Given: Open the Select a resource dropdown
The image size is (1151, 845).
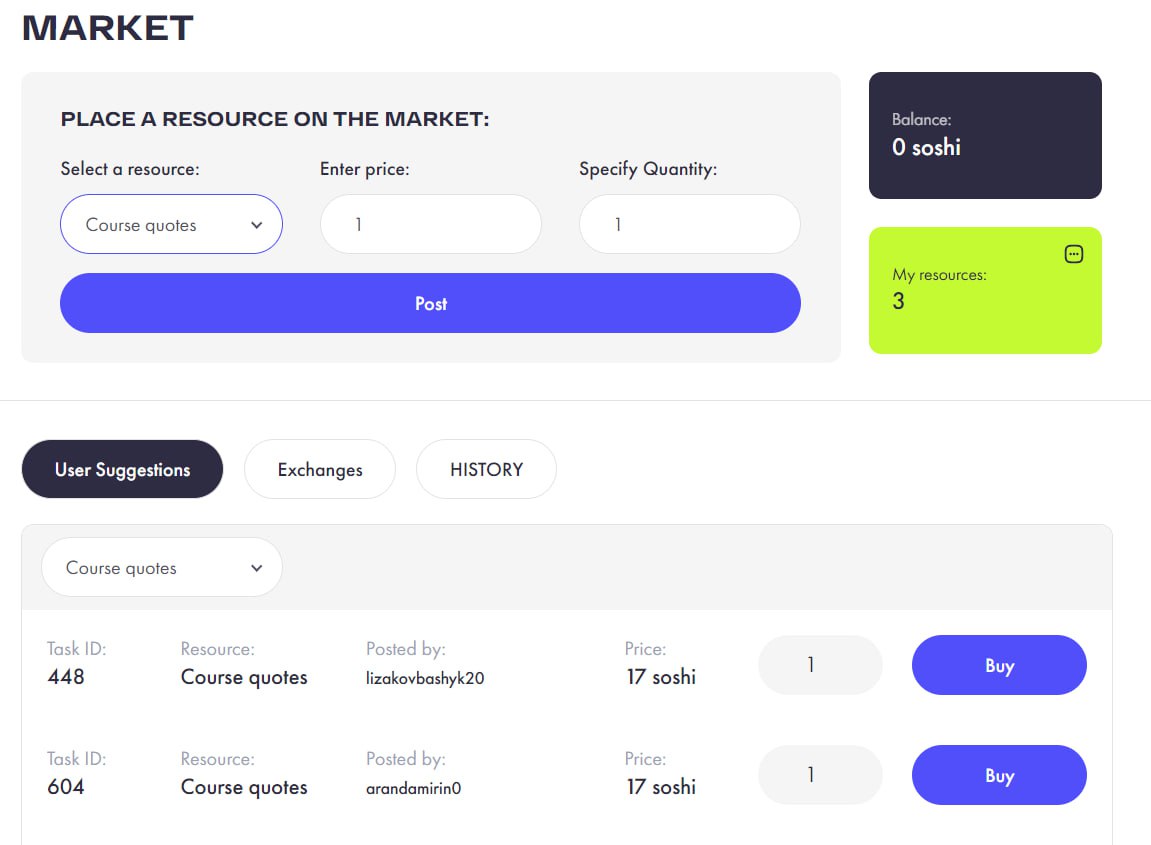Looking at the screenshot, I should point(171,225).
